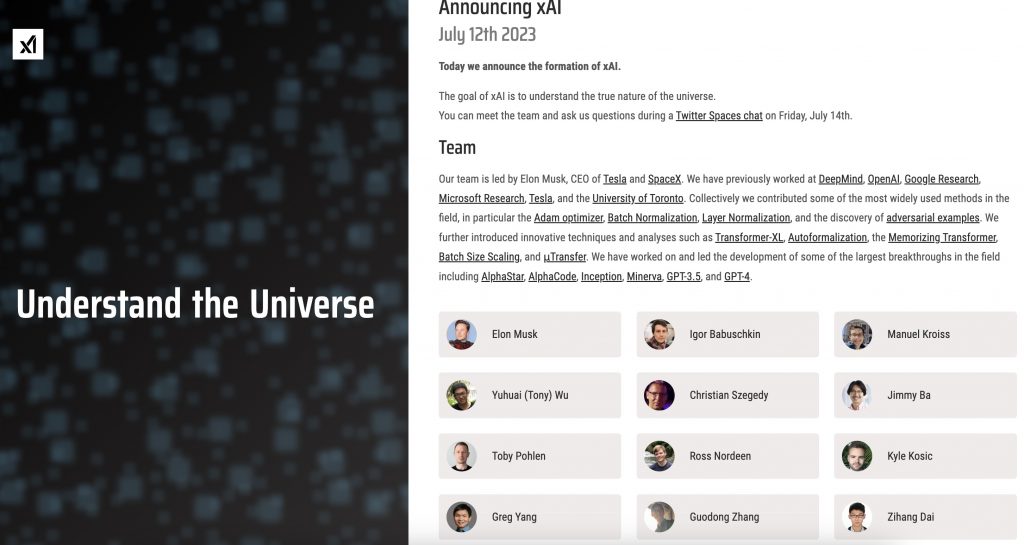Click the GPT-4 link

[x=737, y=277]
